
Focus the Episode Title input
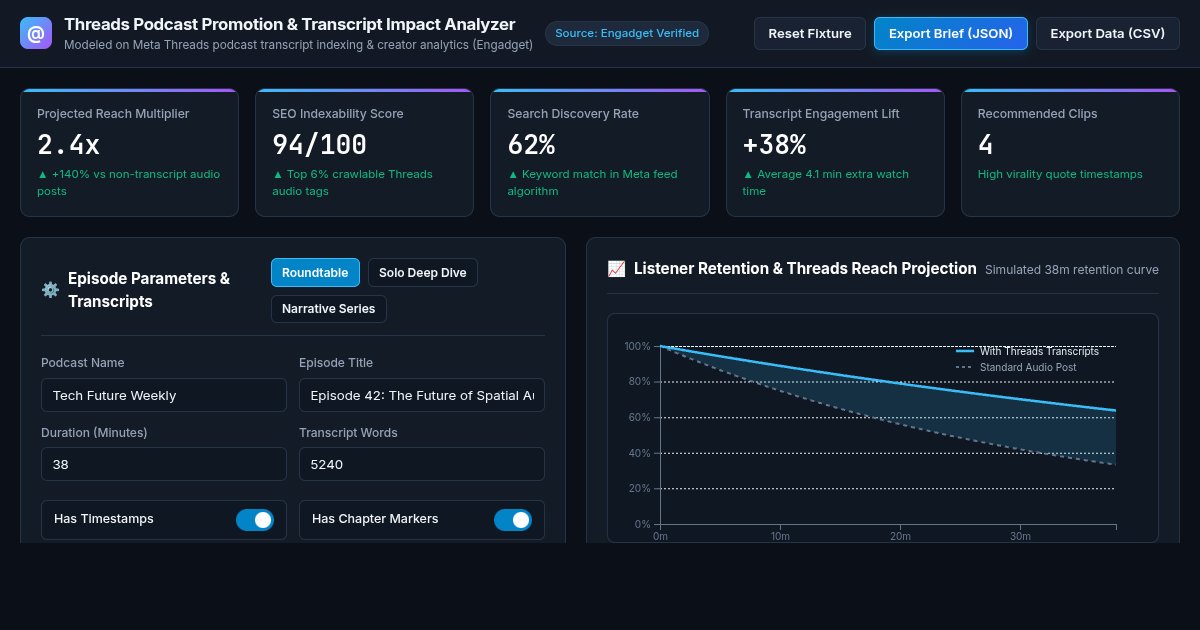point(422,395)
